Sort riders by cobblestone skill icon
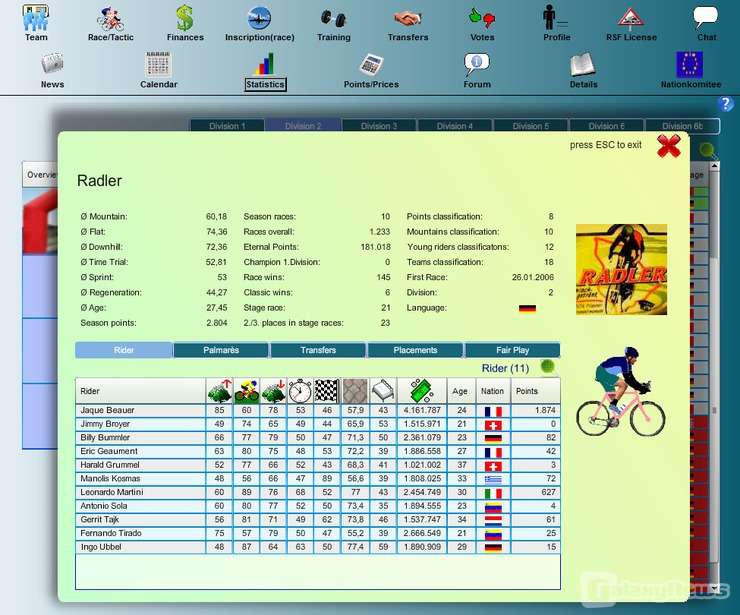The height and width of the screenshot is (615, 740). [355, 391]
